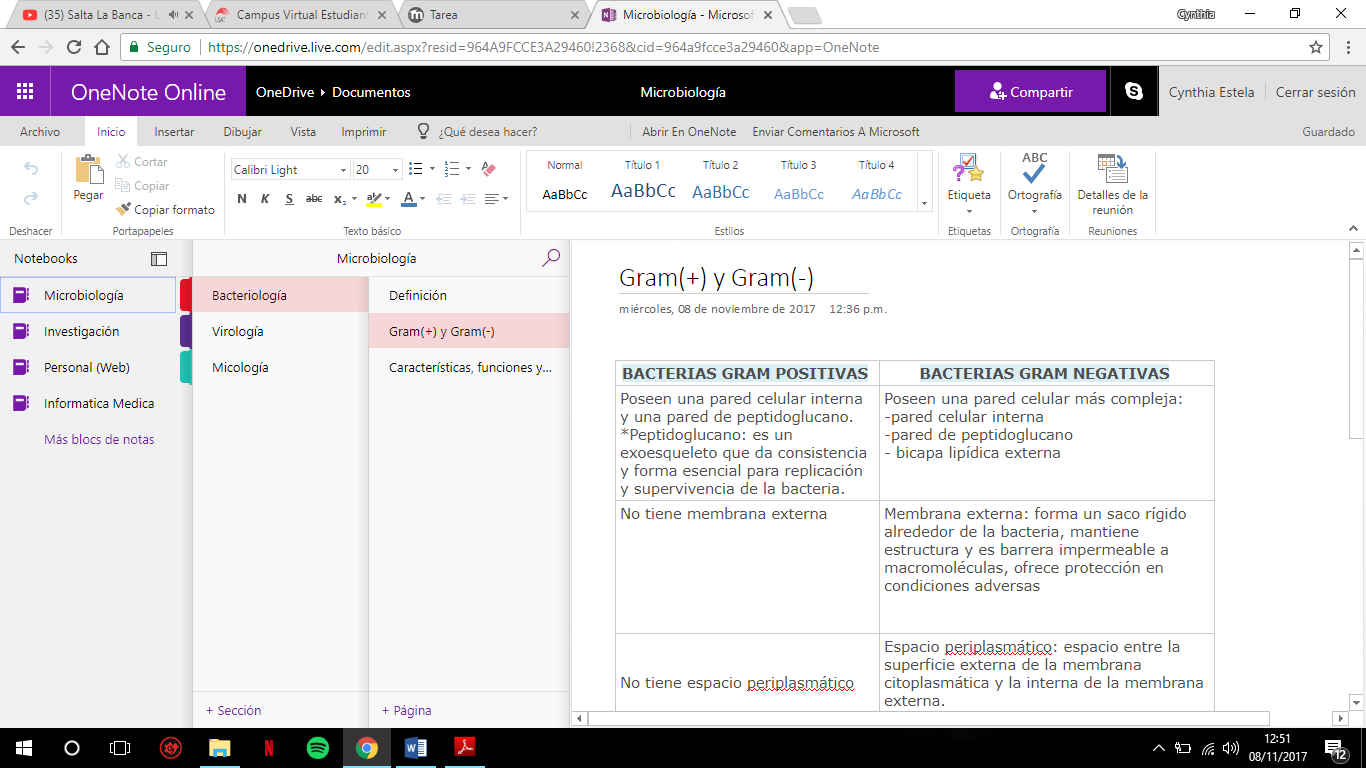Click the Compartir button

[1030, 91]
